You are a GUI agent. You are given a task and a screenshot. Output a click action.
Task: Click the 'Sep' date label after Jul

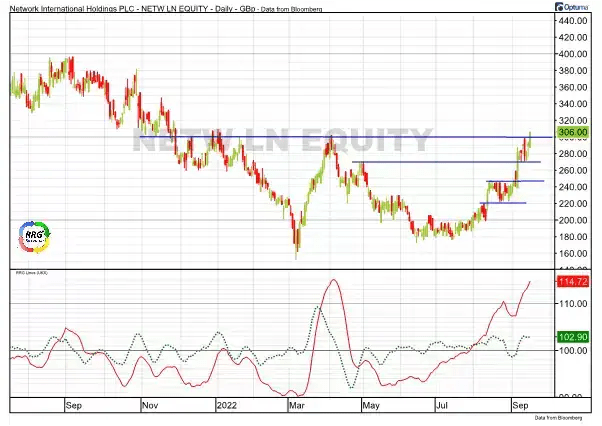(x=520, y=406)
